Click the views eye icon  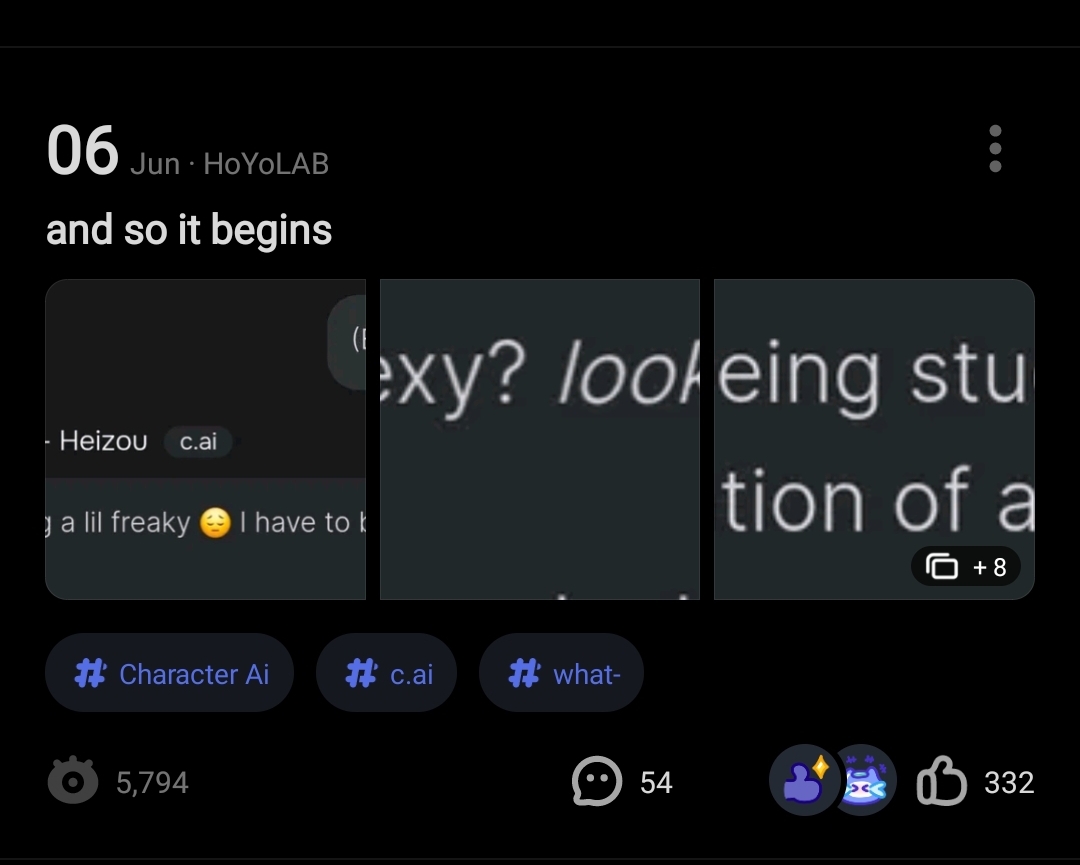73,782
